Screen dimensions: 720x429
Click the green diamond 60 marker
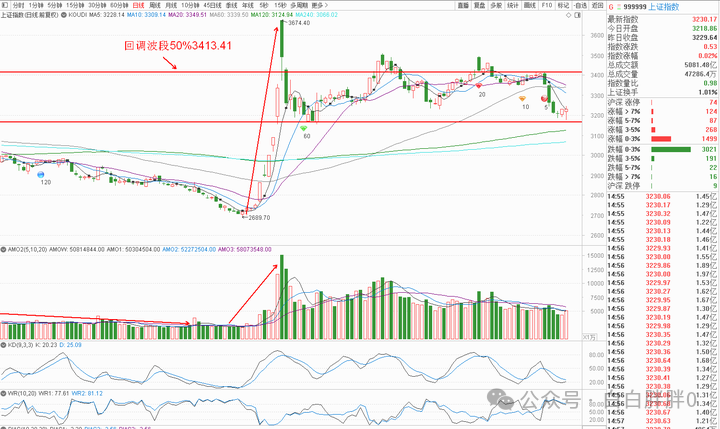pos(304,129)
